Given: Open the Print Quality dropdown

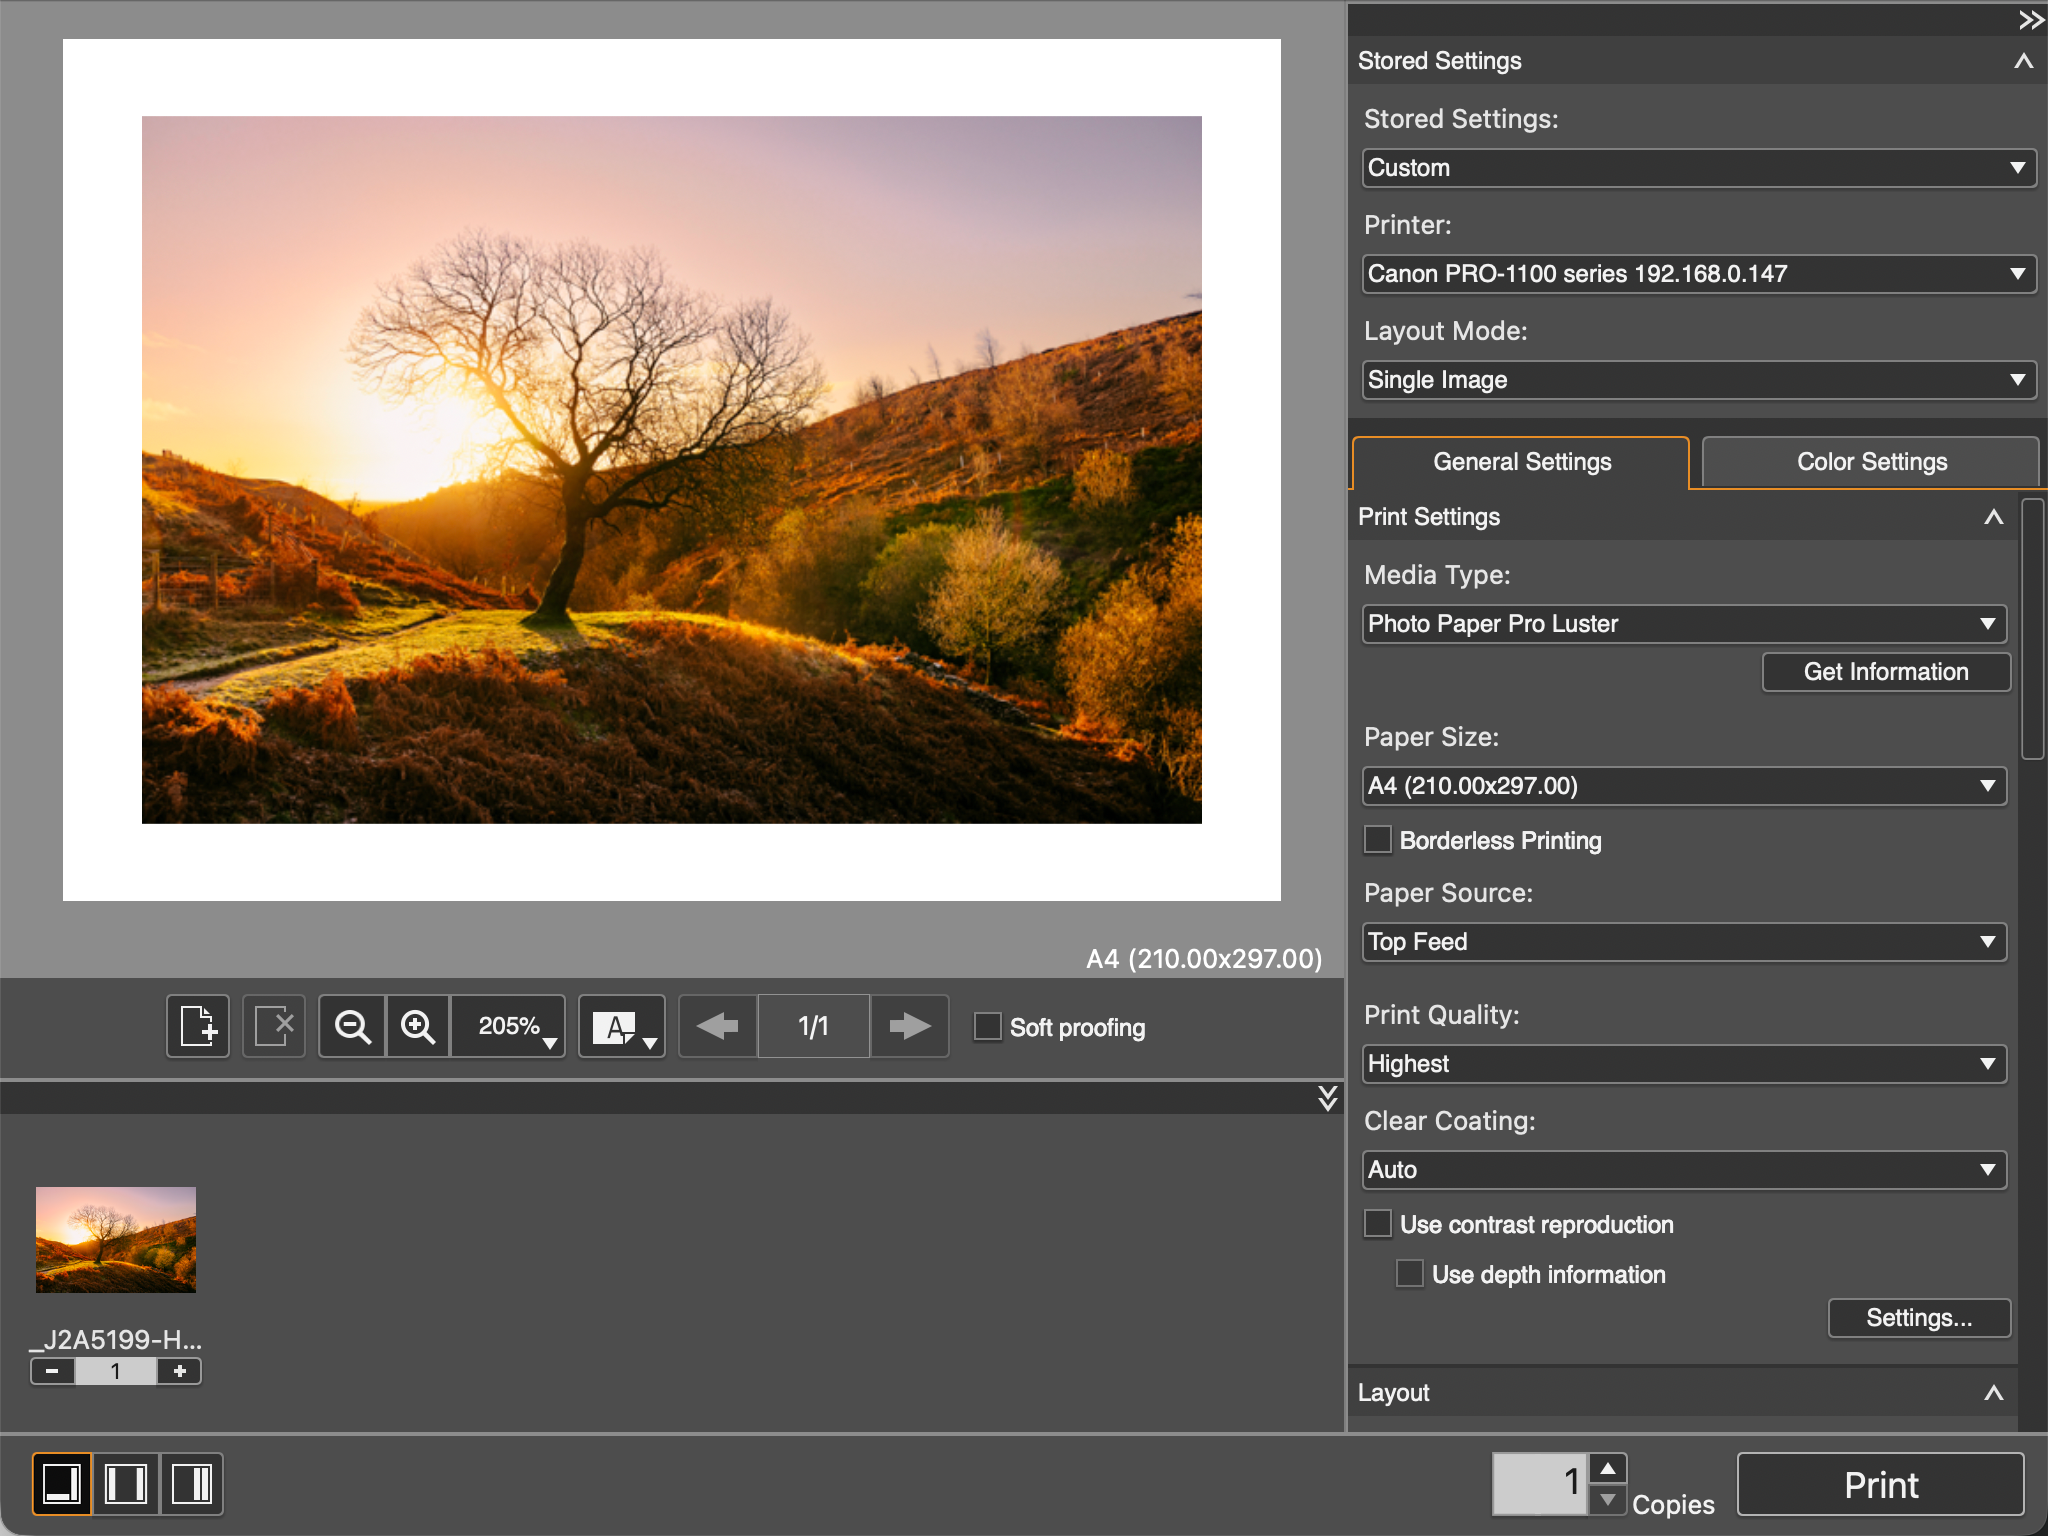Looking at the screenshot, I should (1684, 1064).
